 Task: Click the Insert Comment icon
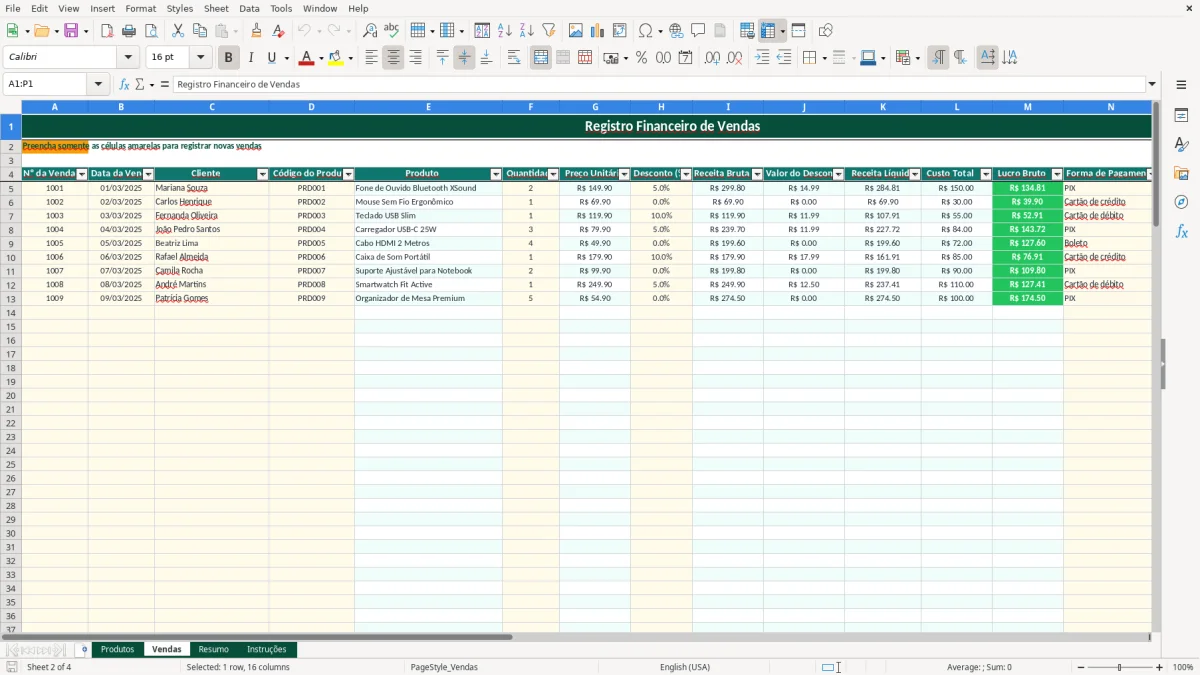698,31
